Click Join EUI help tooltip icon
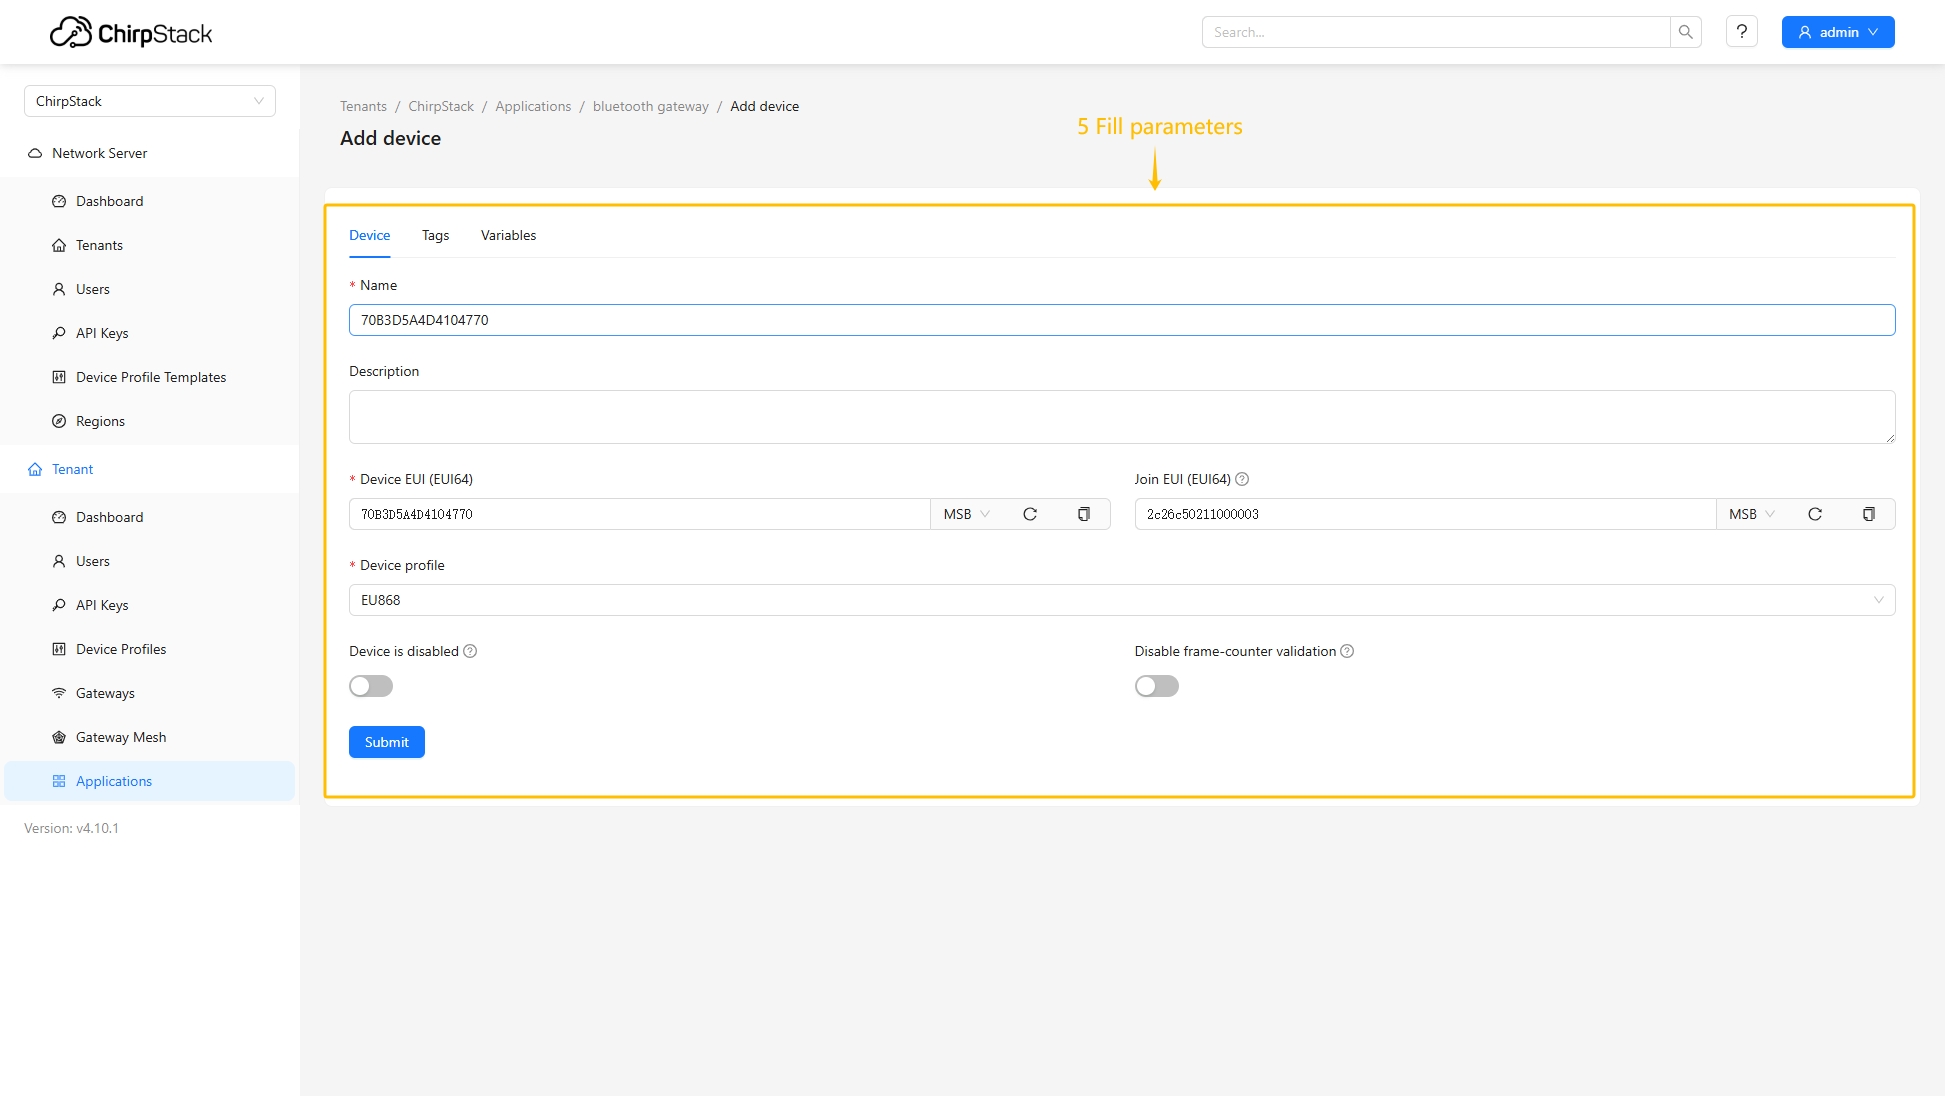The height and width of the screenshot is (1096, 1945). 1242,479
